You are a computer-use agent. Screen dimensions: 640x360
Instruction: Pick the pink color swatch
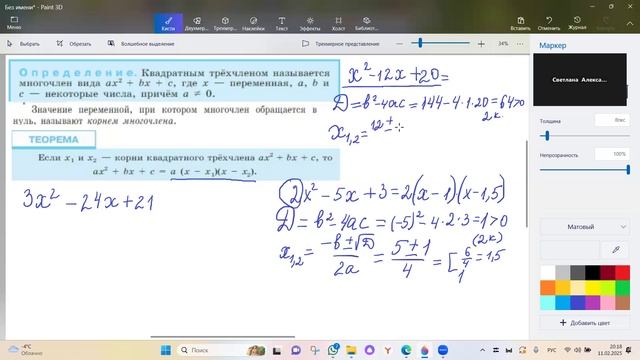click(x=607, y=302)
